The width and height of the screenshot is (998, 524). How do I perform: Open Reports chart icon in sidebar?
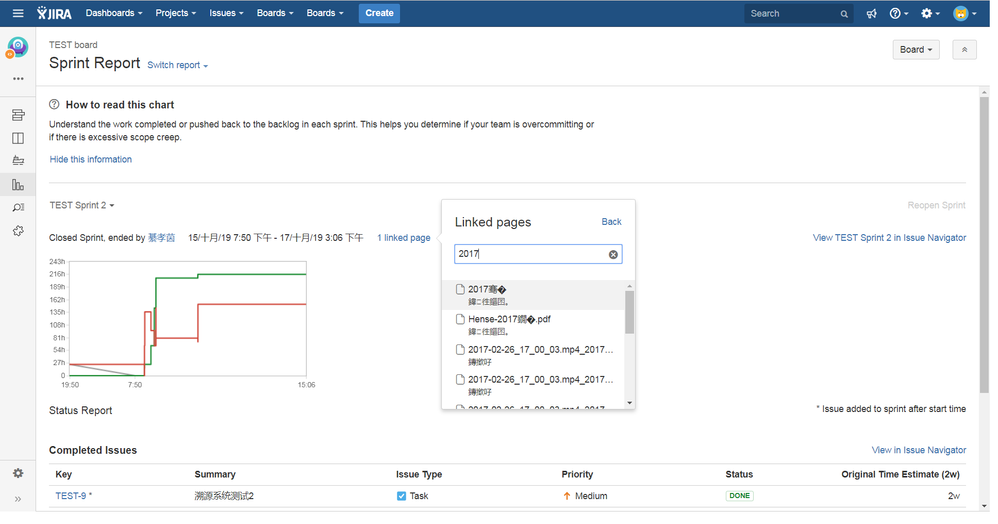18,185
